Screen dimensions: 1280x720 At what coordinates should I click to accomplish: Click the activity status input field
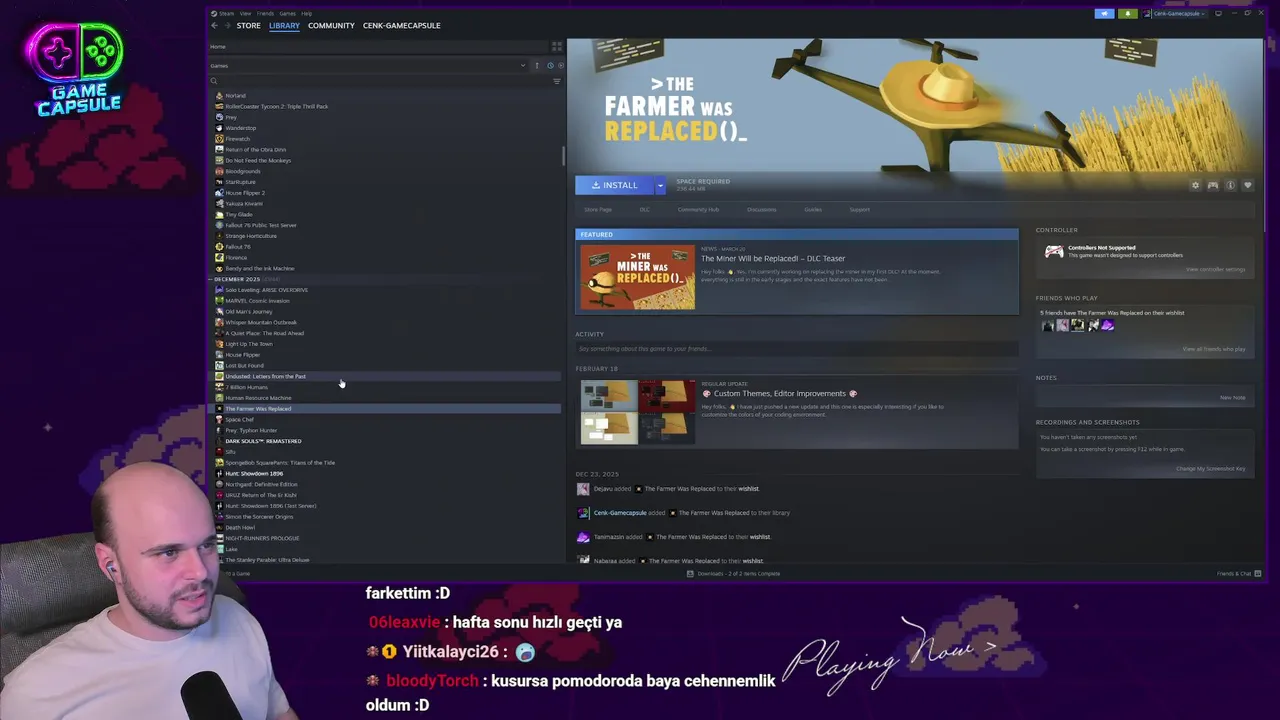[x=796, y=349]
